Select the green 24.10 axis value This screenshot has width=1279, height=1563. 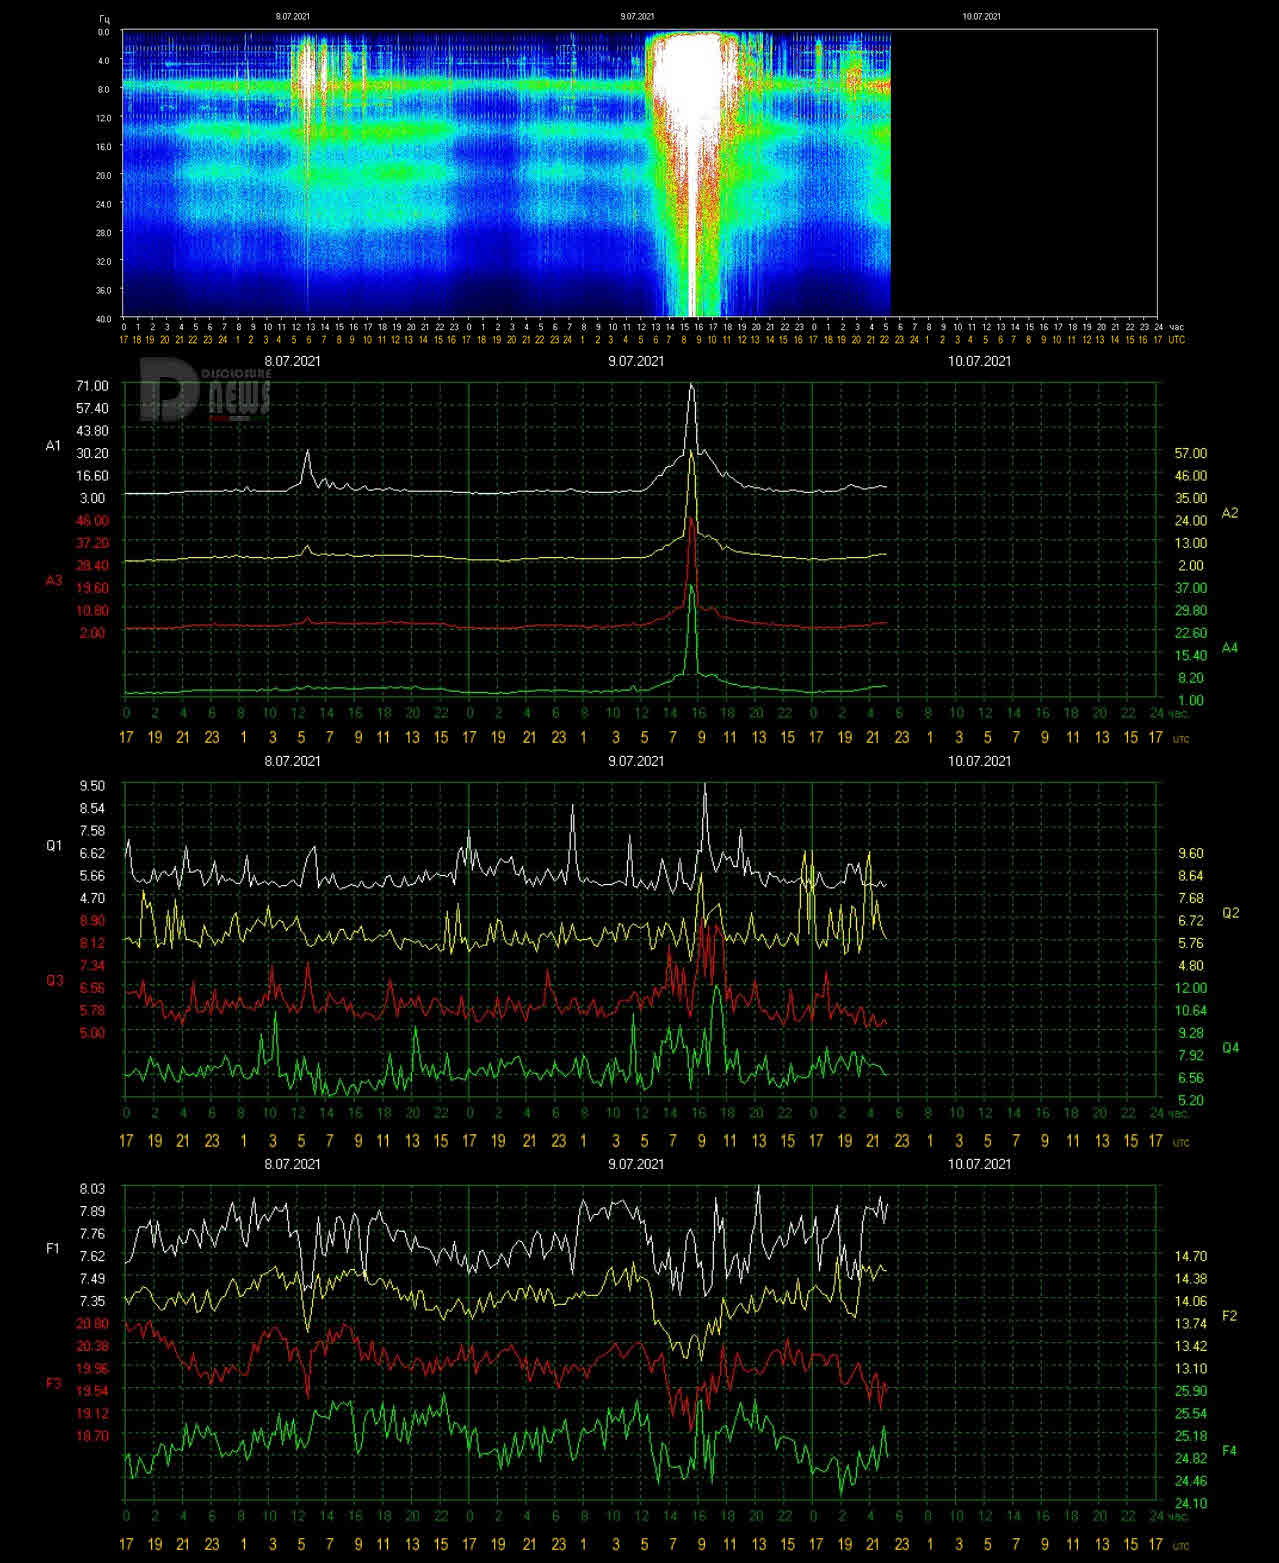tap(1191, 1503)
